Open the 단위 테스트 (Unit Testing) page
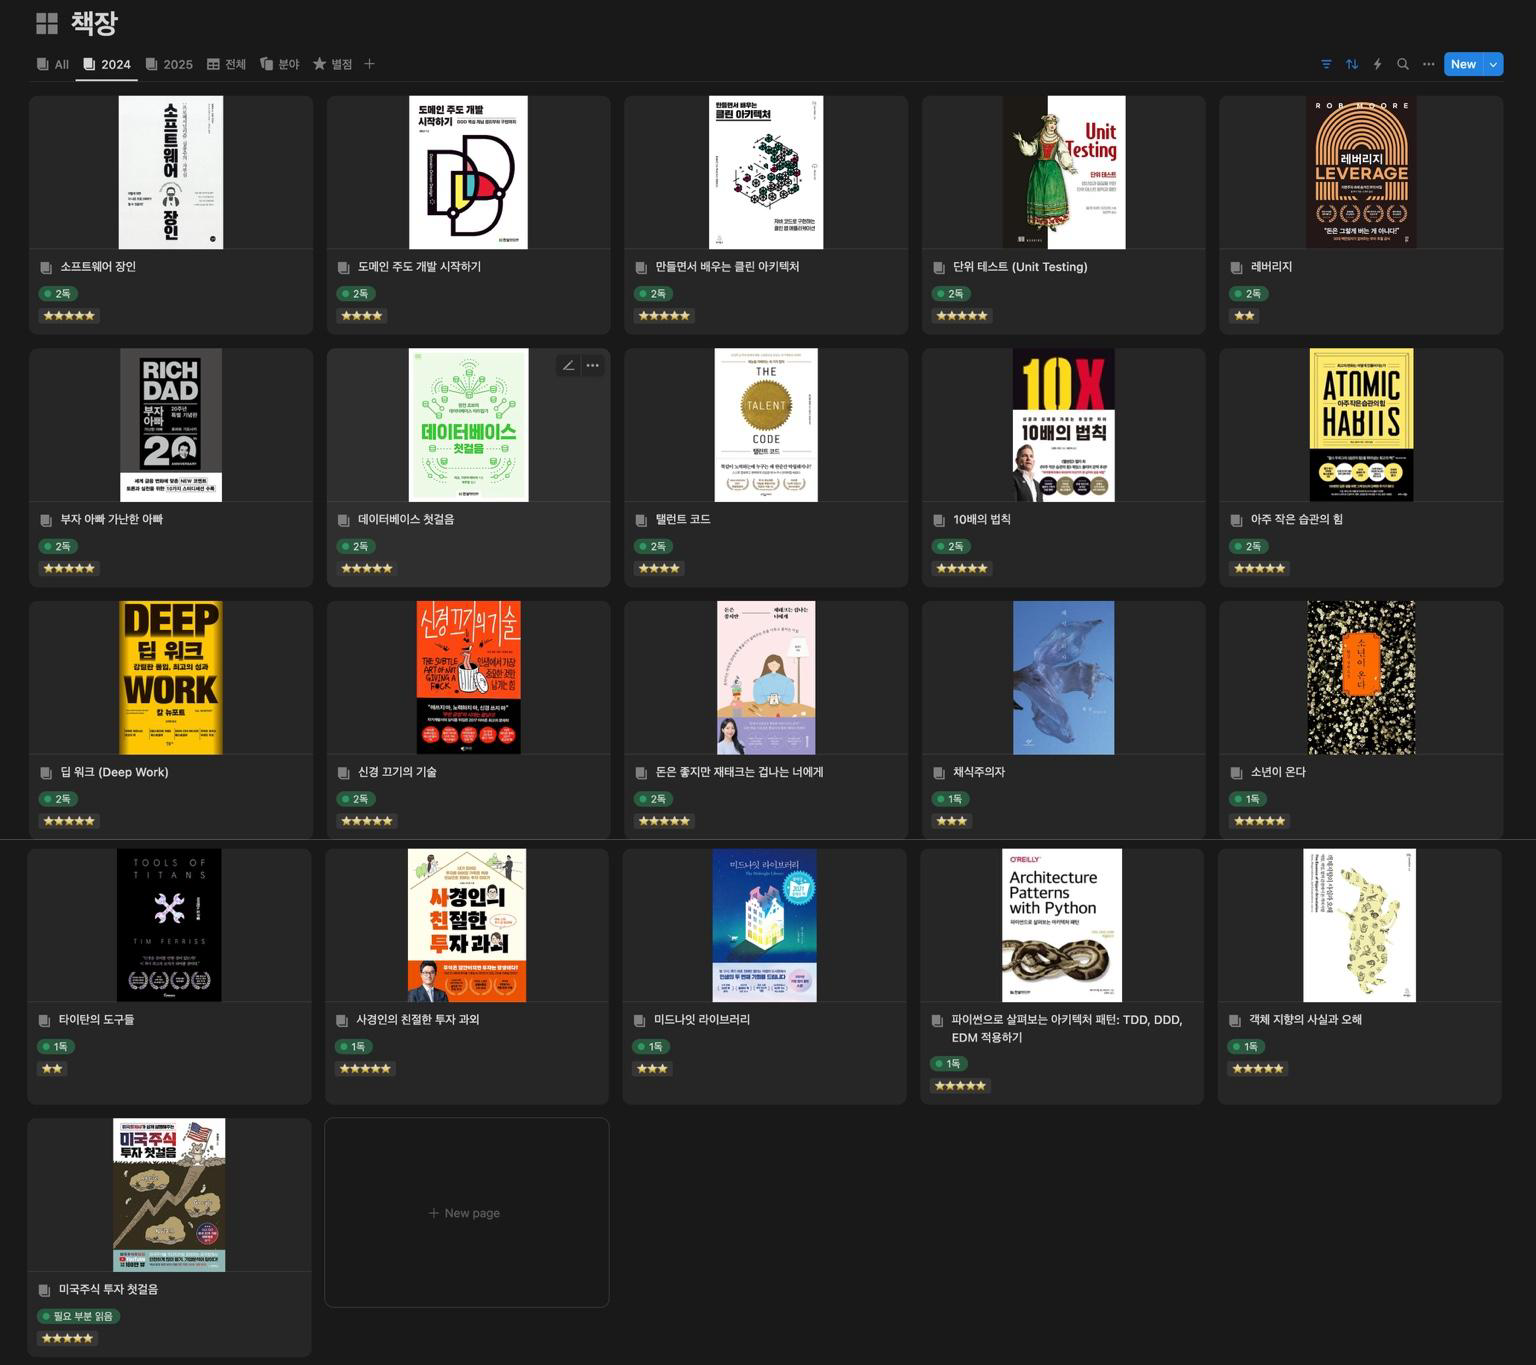 coord(1020,267)
